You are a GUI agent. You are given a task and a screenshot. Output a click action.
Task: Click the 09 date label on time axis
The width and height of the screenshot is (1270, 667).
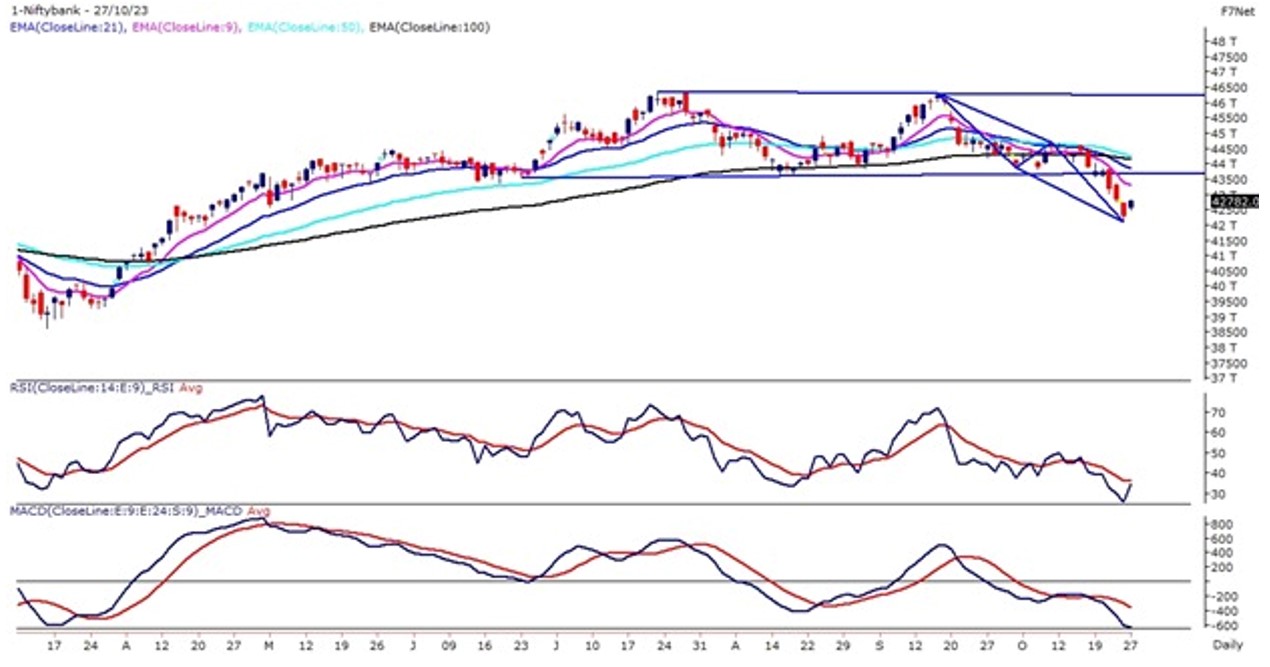(449, 648)
